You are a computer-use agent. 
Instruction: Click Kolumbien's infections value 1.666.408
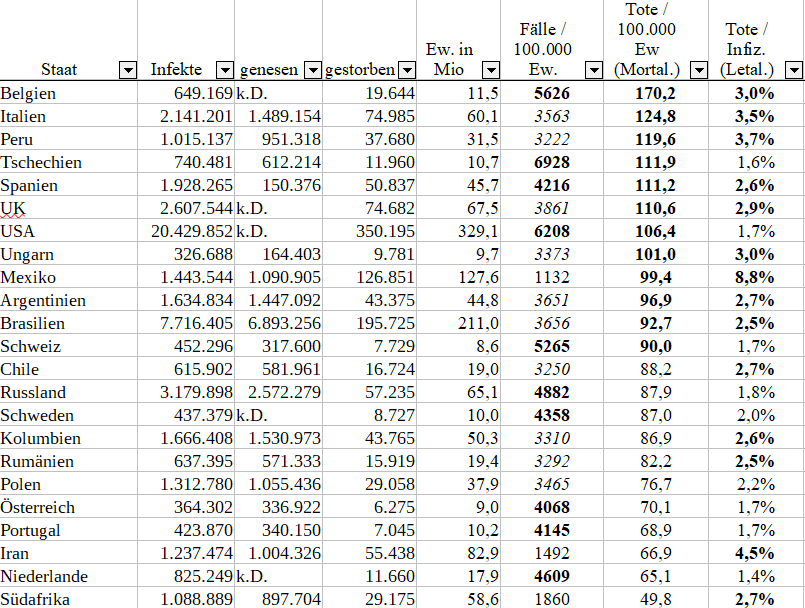[196, 438]
